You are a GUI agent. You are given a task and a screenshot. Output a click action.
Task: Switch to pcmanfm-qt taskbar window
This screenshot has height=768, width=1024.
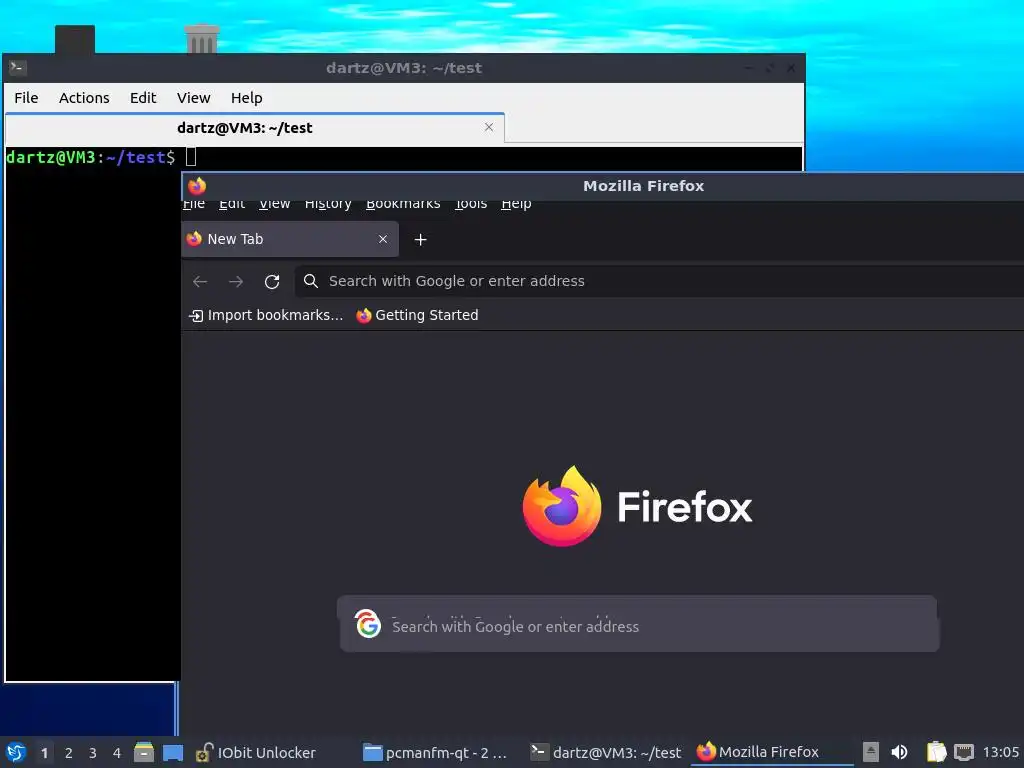pyautogui.click(x=435, y=753)
